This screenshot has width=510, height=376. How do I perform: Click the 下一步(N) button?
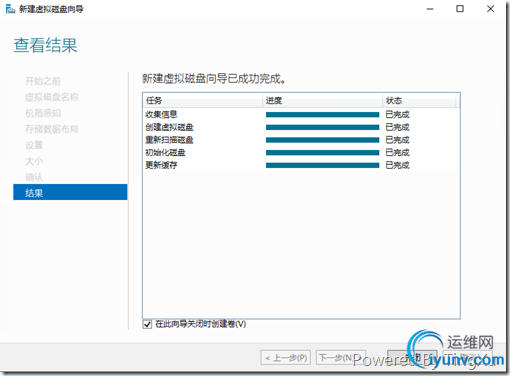click(341, 358)
